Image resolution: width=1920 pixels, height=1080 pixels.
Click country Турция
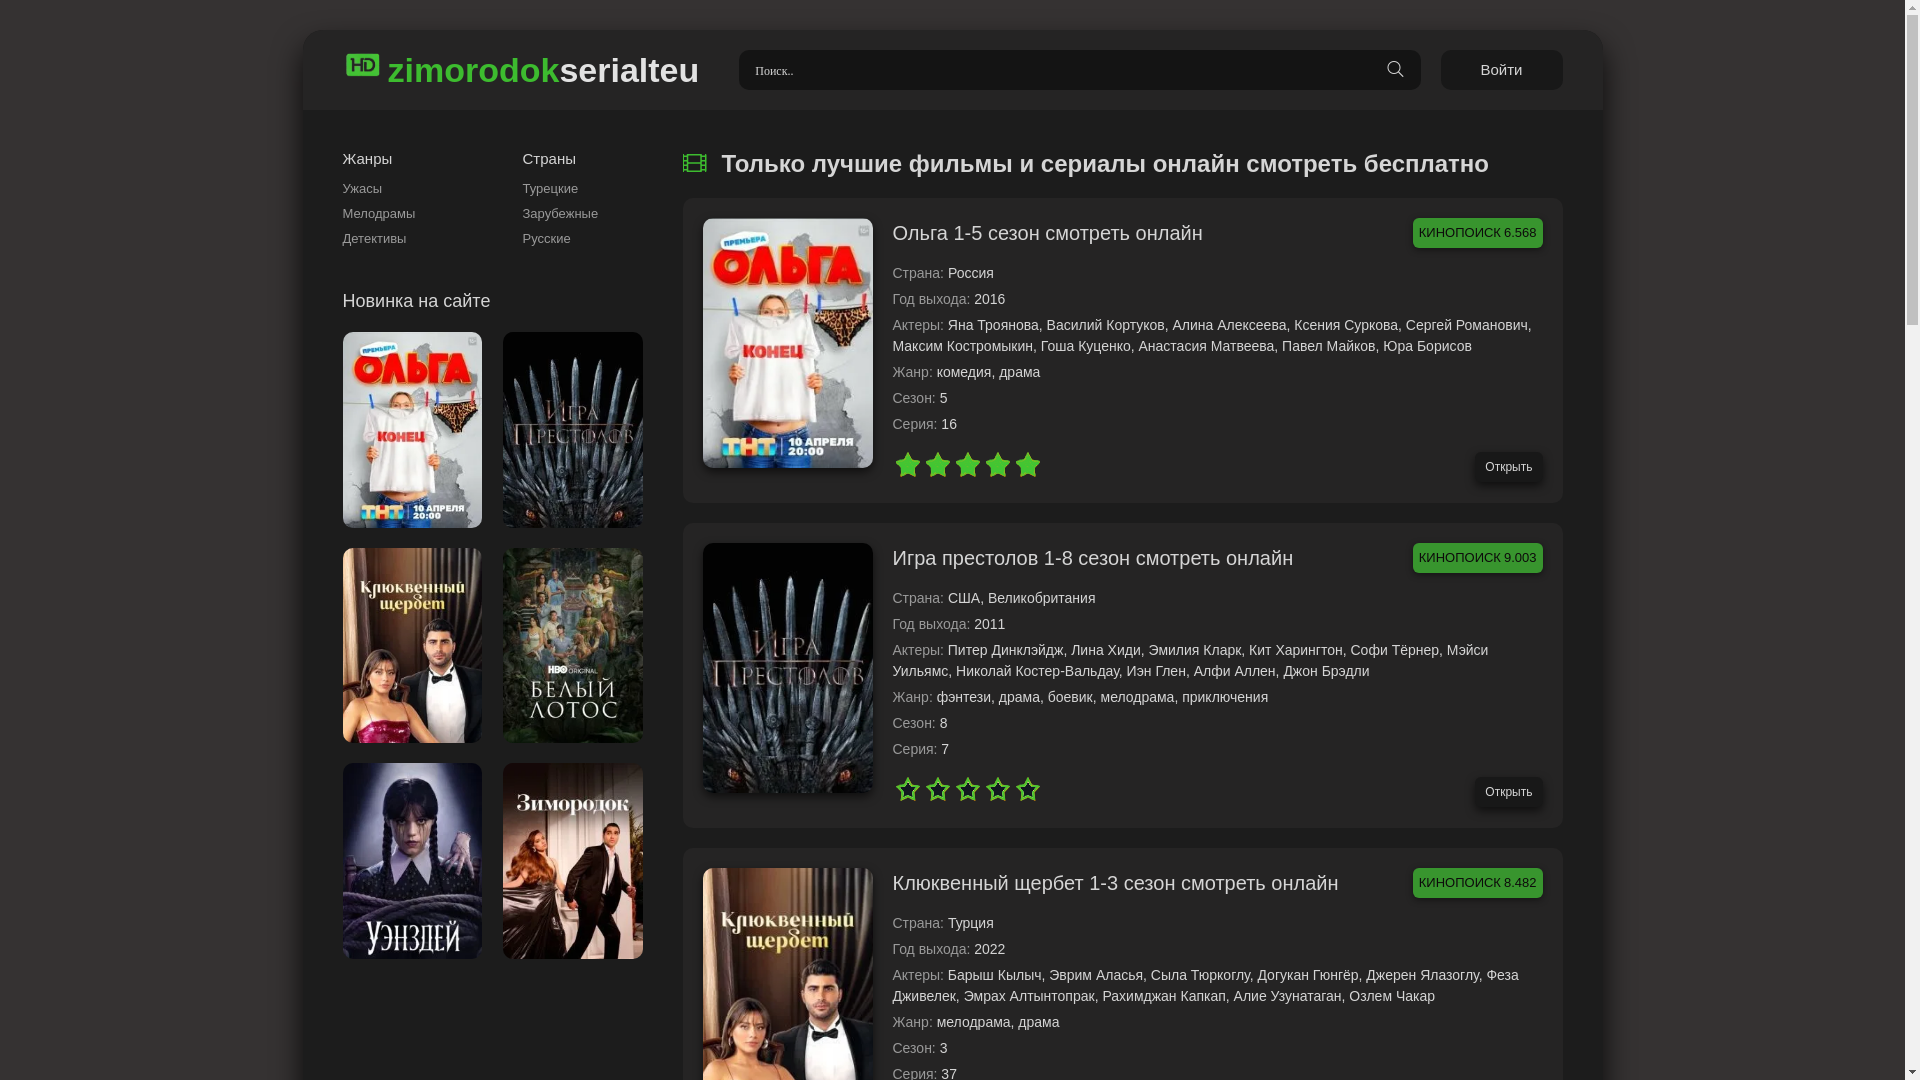[970, 923]
